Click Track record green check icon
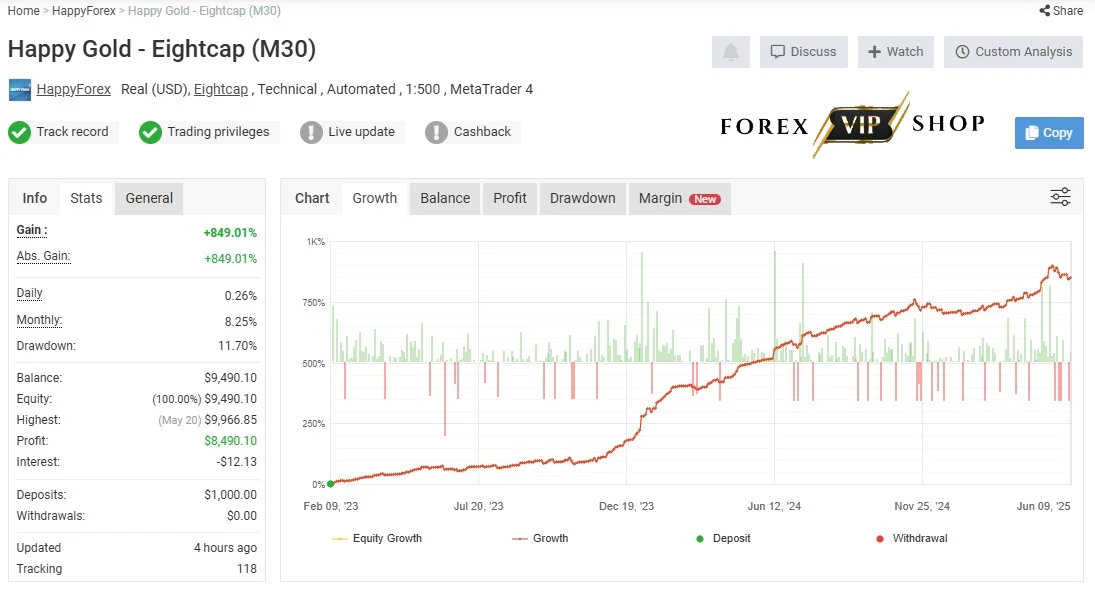The width and height of the screenshot is (1095, 592). pyautogui.click(x=20, y=132)
